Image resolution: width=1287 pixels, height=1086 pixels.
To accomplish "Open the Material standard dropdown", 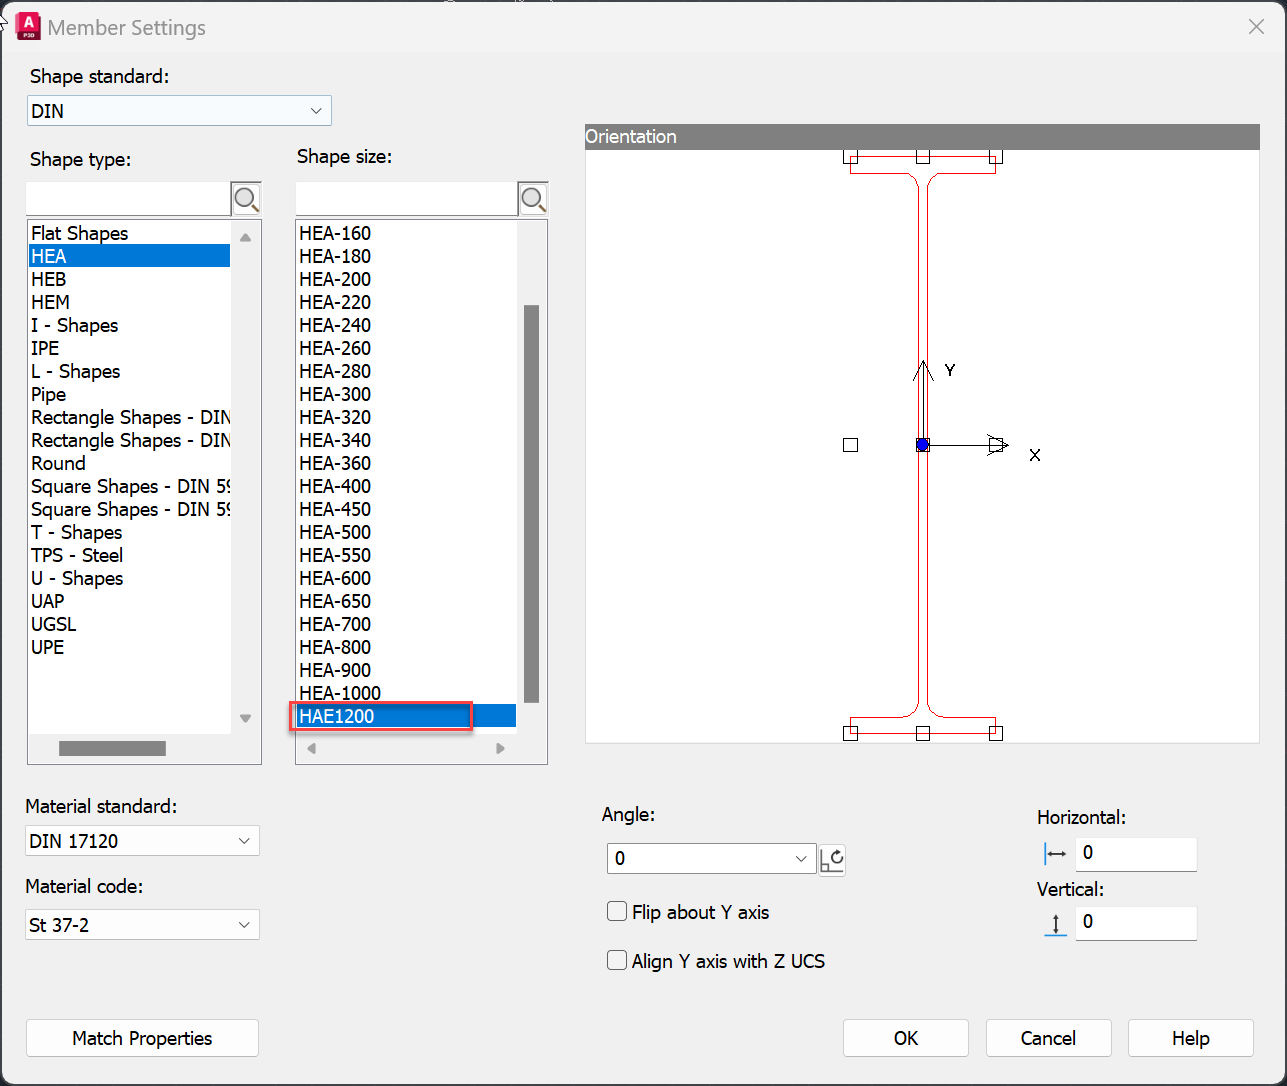I will (x=143, y=841).
